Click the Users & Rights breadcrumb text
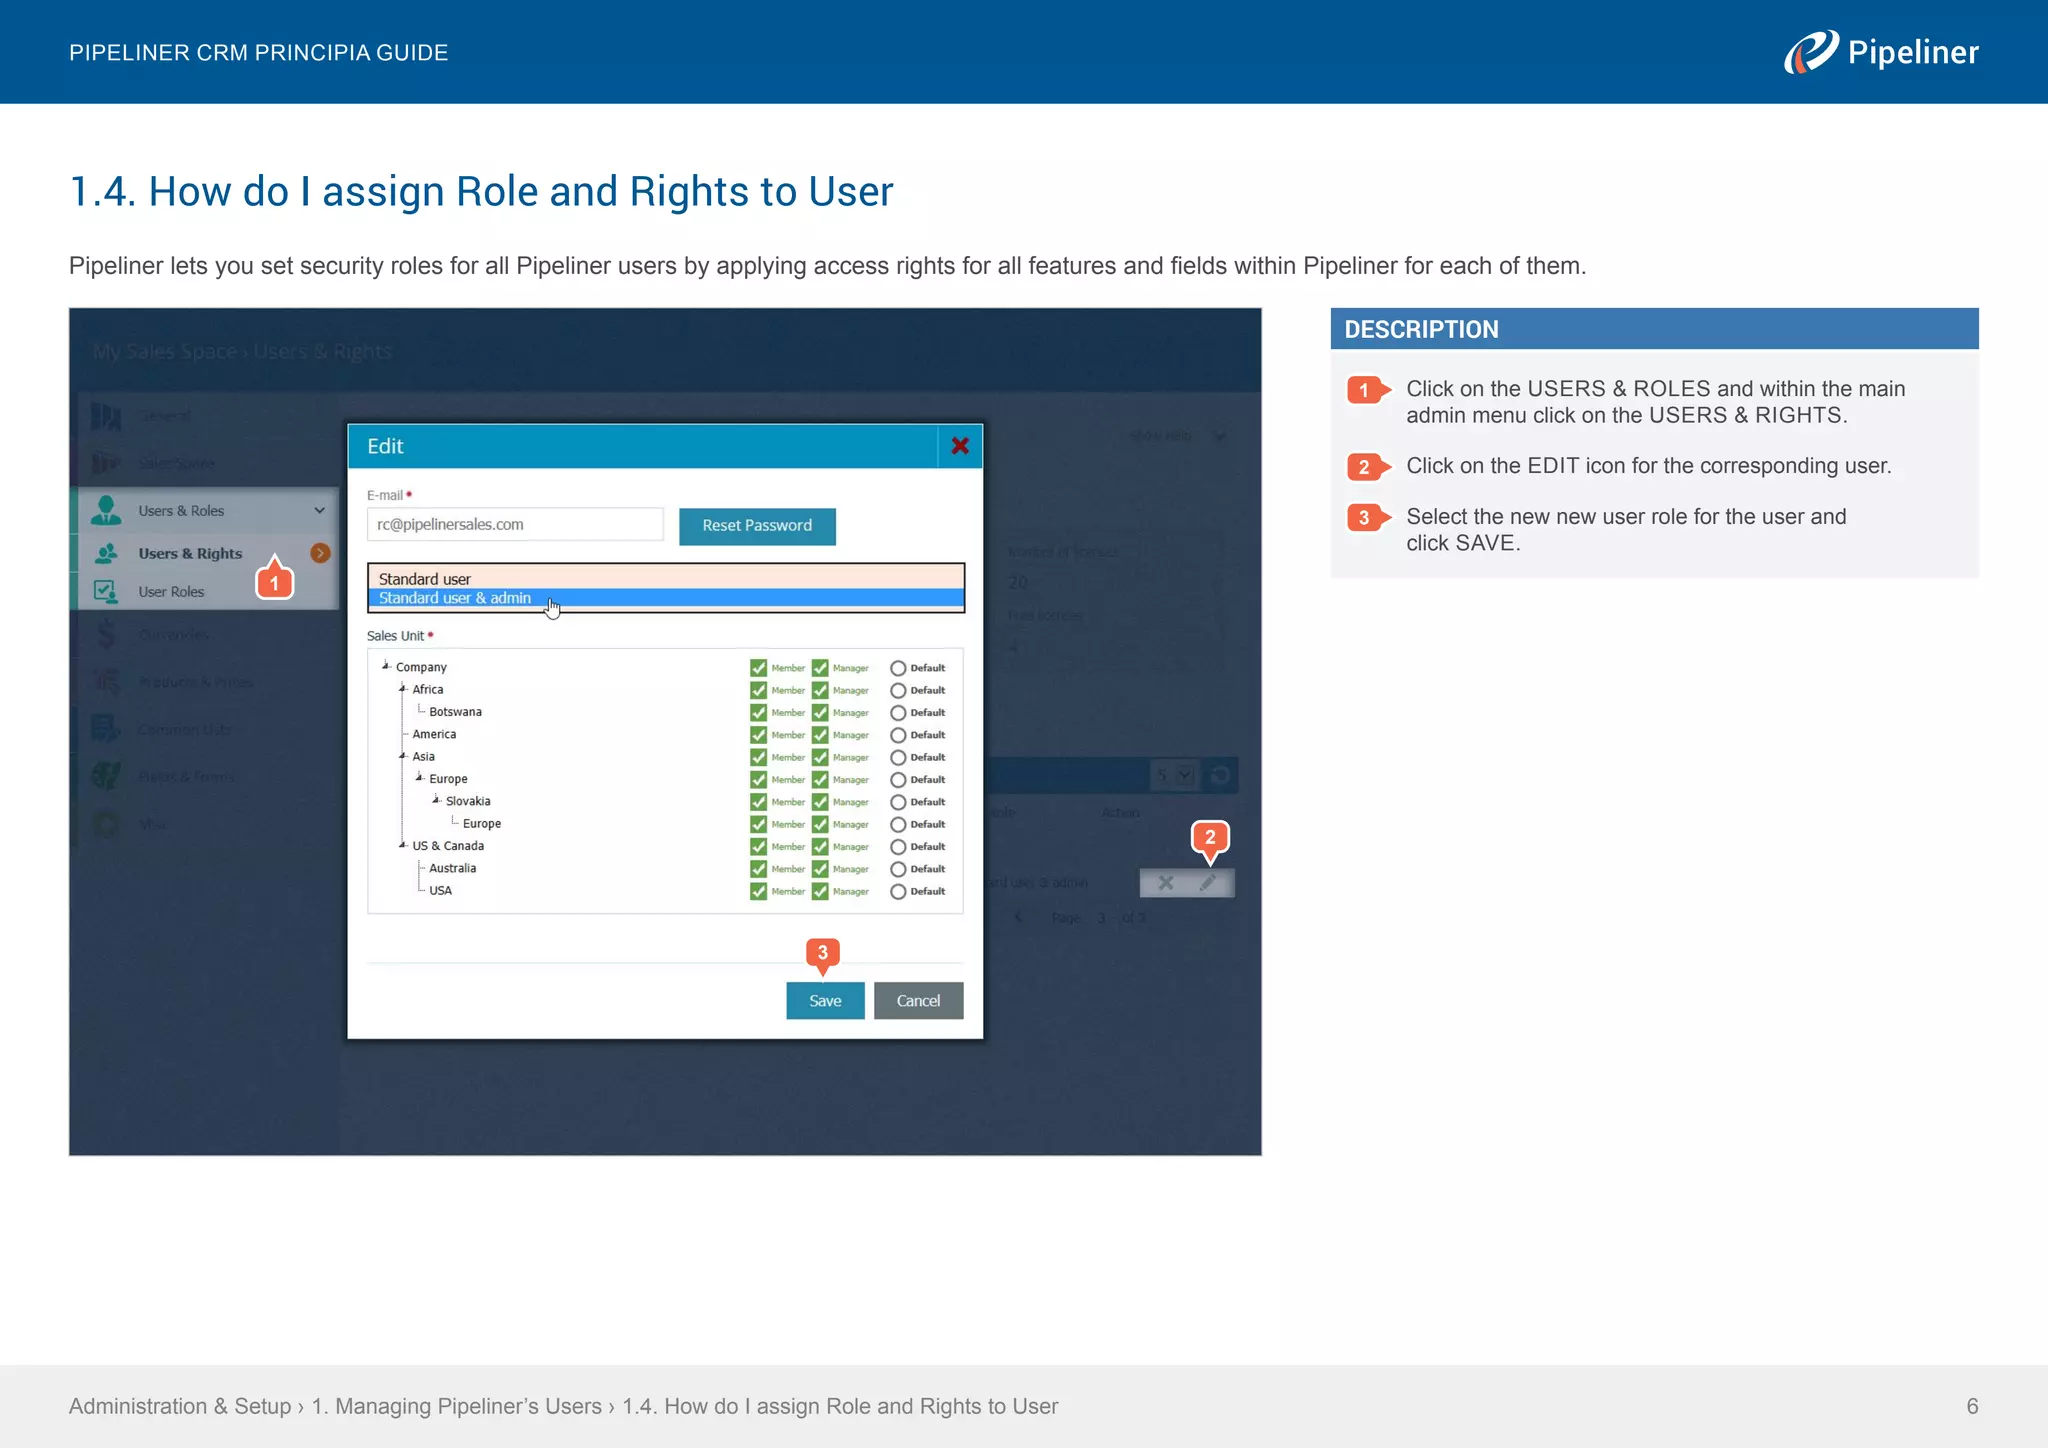The image size is (2048, 1448). [322, 351]
